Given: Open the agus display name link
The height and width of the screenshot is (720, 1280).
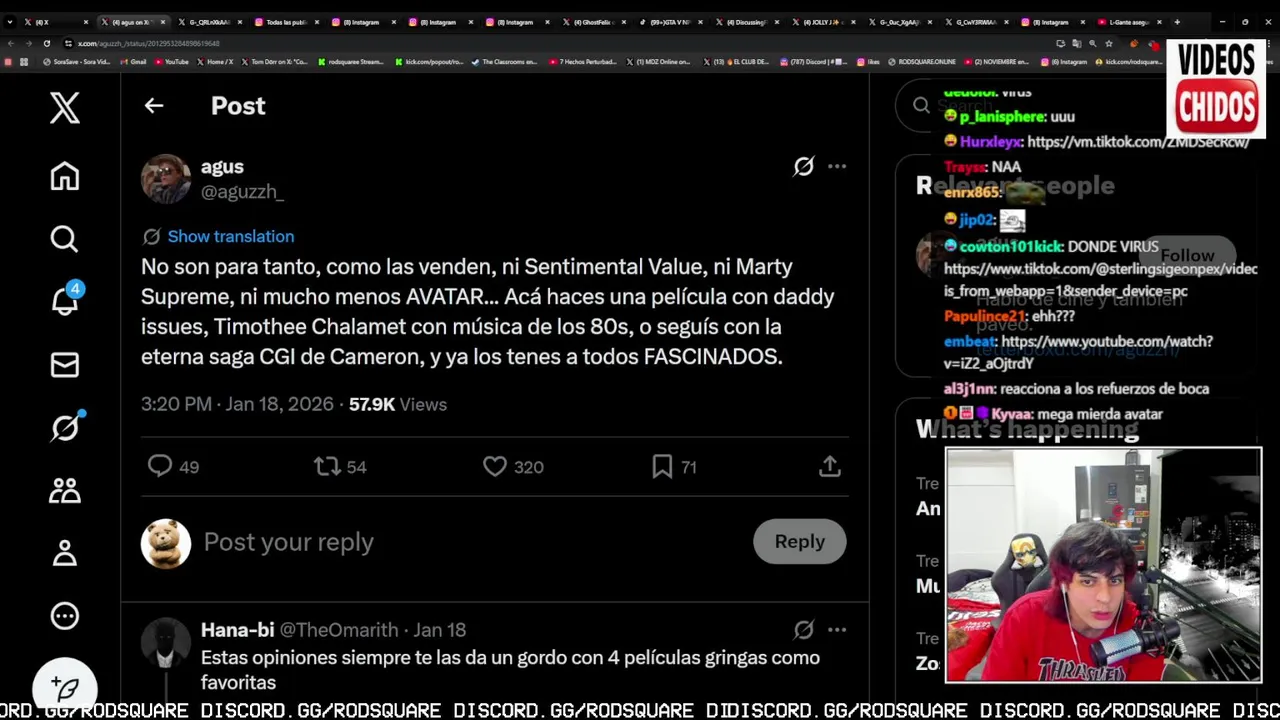Looking at the screenshot, I should click(x=222, y=167).
